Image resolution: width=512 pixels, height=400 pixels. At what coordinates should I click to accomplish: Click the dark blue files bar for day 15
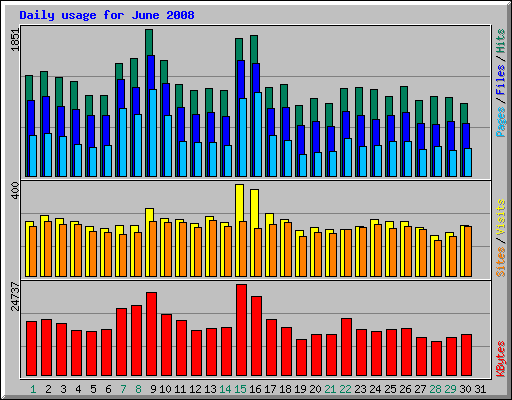(241, 79)
